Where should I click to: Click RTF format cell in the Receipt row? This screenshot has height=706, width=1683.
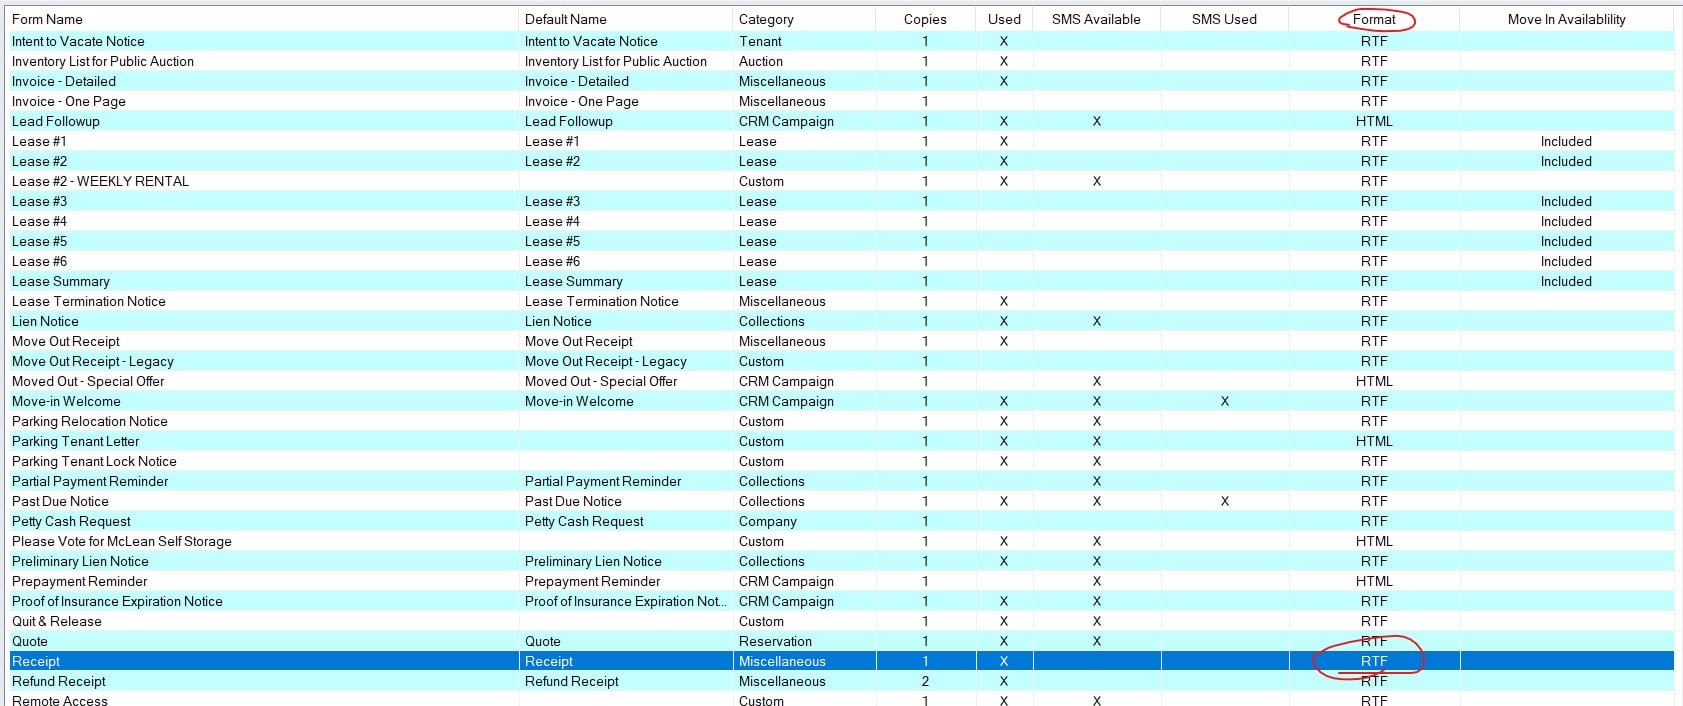pos(1374,661)
